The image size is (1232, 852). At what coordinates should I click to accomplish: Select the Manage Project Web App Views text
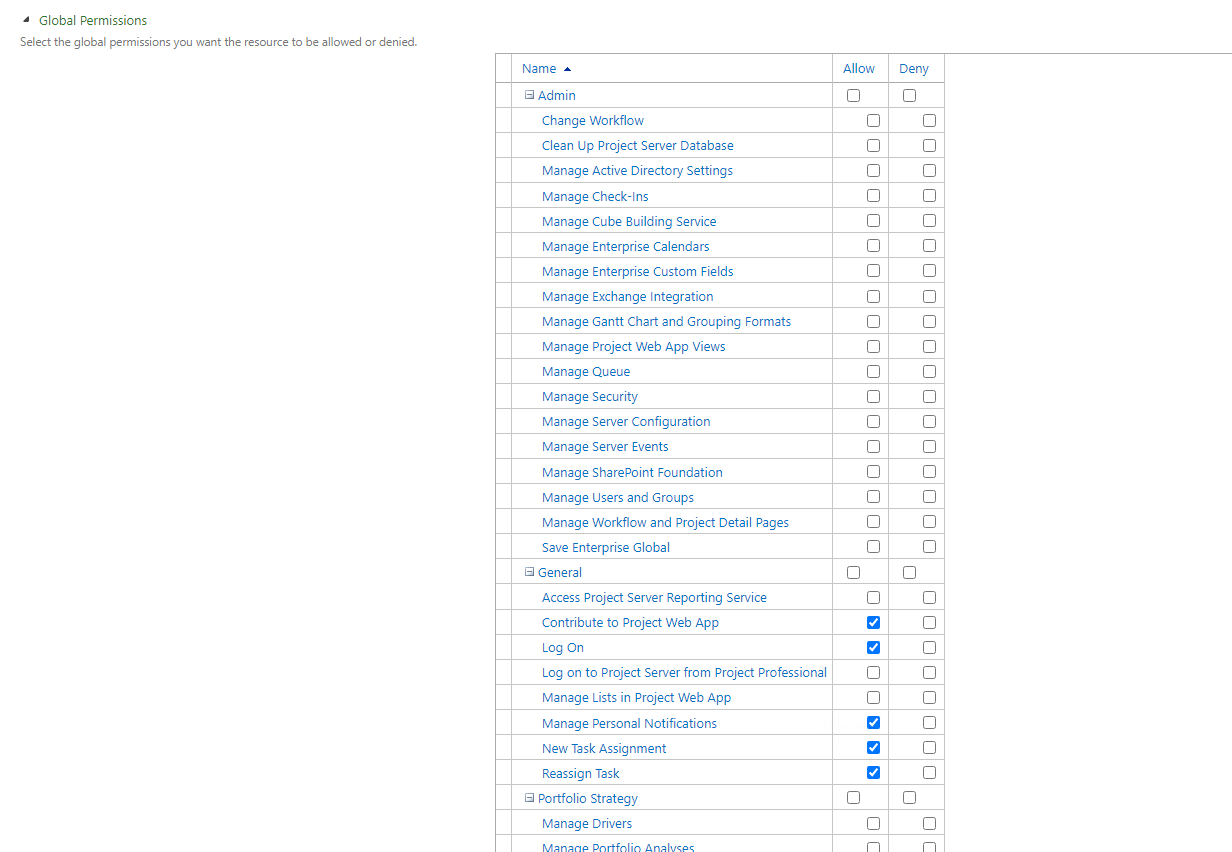634,347
